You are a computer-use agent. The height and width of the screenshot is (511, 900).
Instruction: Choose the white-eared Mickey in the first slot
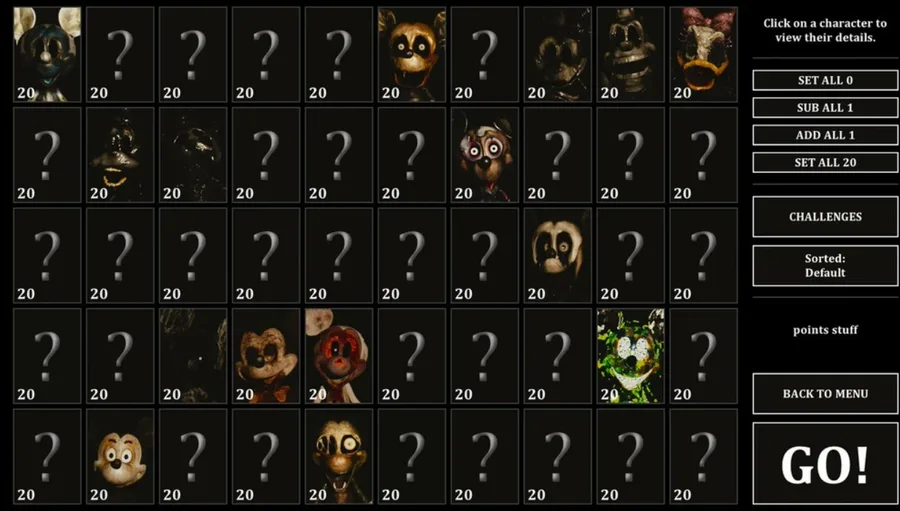[x=47, y=55]
